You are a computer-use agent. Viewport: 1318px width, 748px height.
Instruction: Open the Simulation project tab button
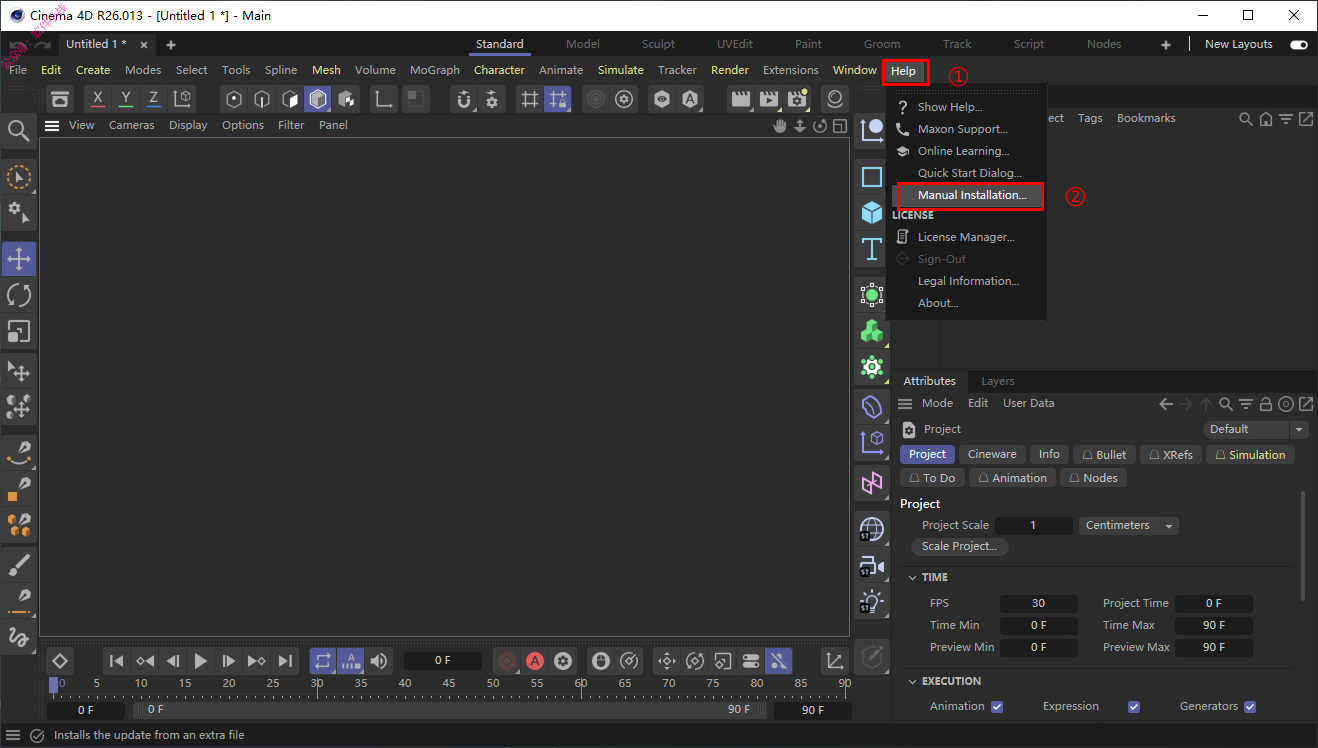[x=1250, y=454]
